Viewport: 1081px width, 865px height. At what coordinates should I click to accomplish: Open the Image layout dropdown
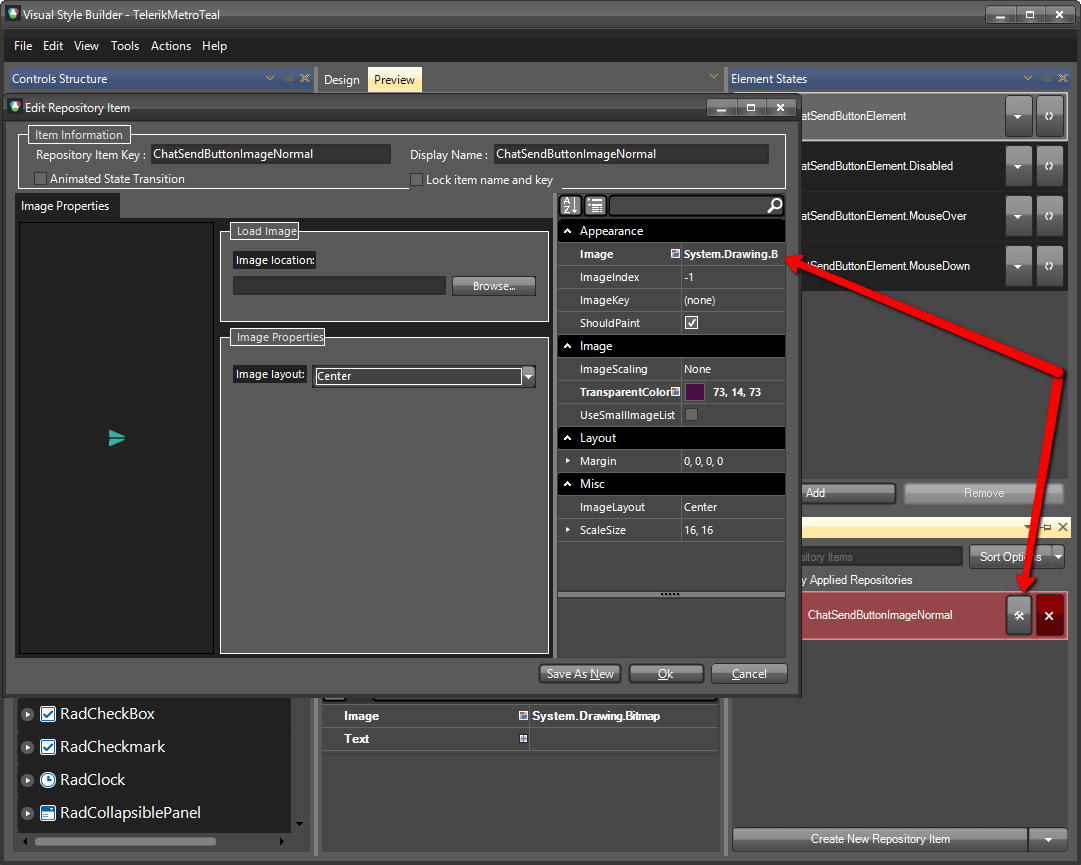tap(528, 374)
